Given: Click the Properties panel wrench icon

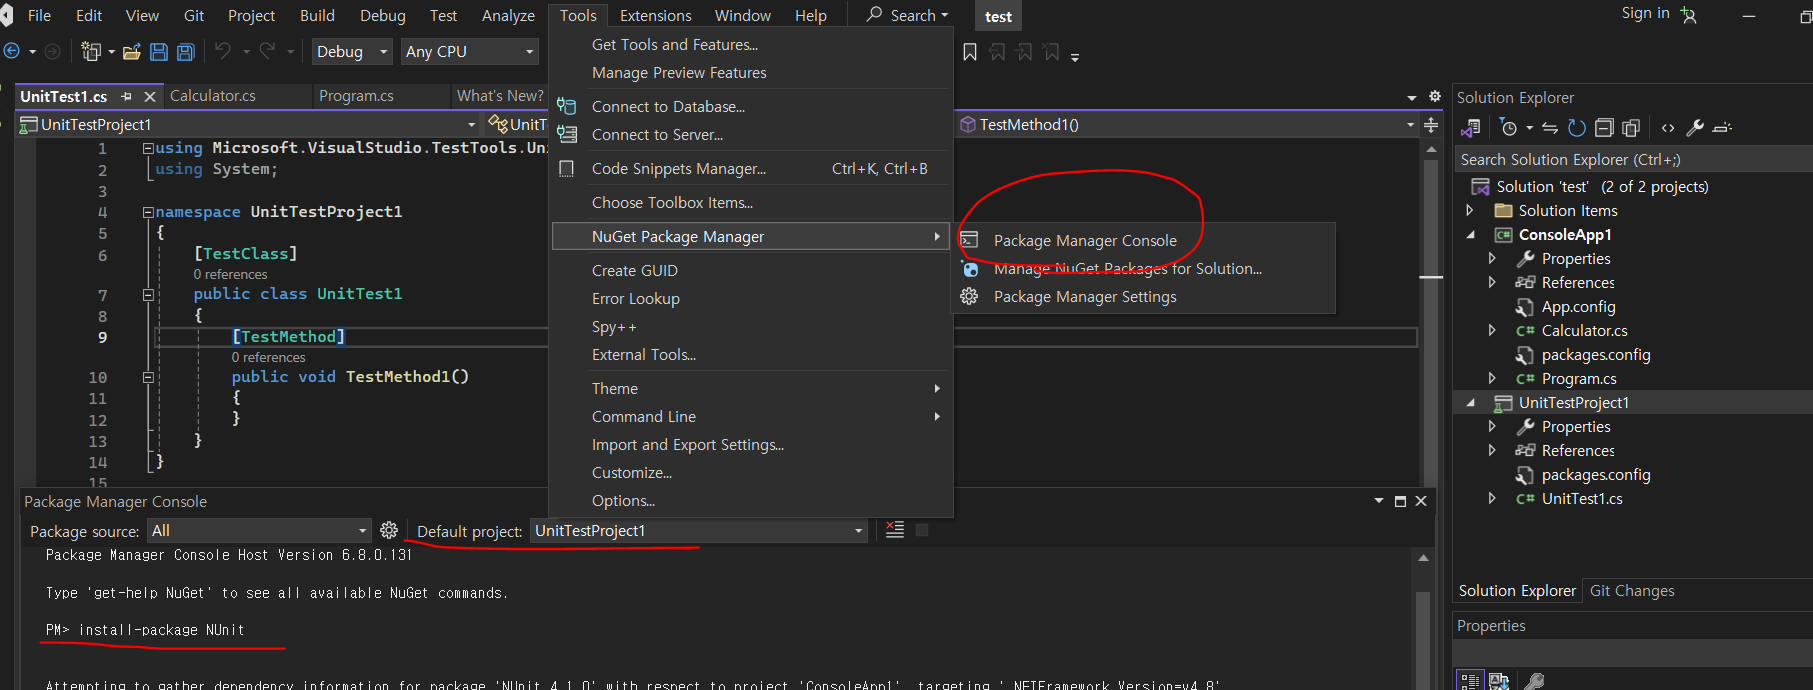Looking at the screenshot, I should 1534,681.
